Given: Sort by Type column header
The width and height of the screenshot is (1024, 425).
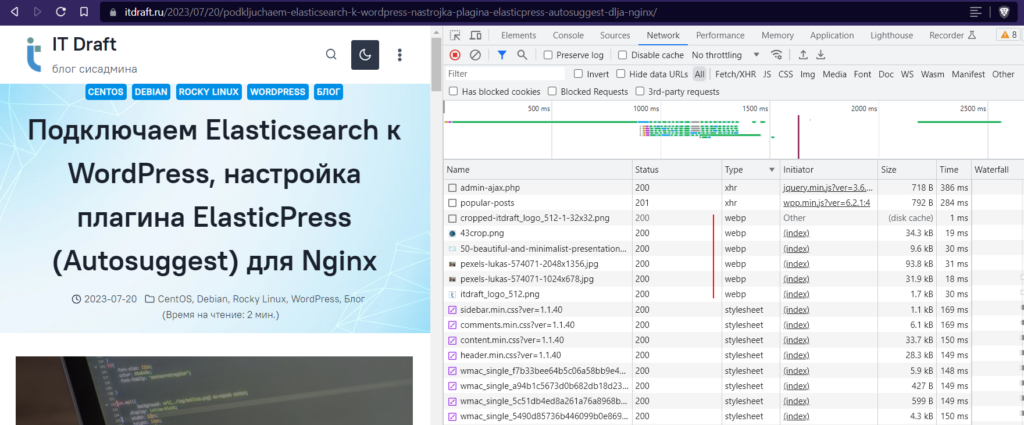Looking at the screenshot, I should coord(752,170).
